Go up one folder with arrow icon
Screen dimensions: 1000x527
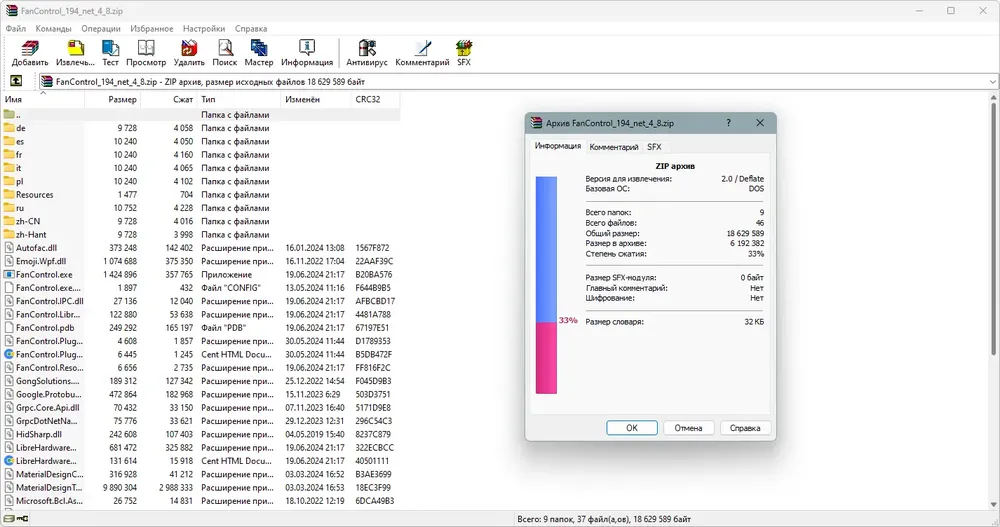pyautogui.click(x=16, y=81)
